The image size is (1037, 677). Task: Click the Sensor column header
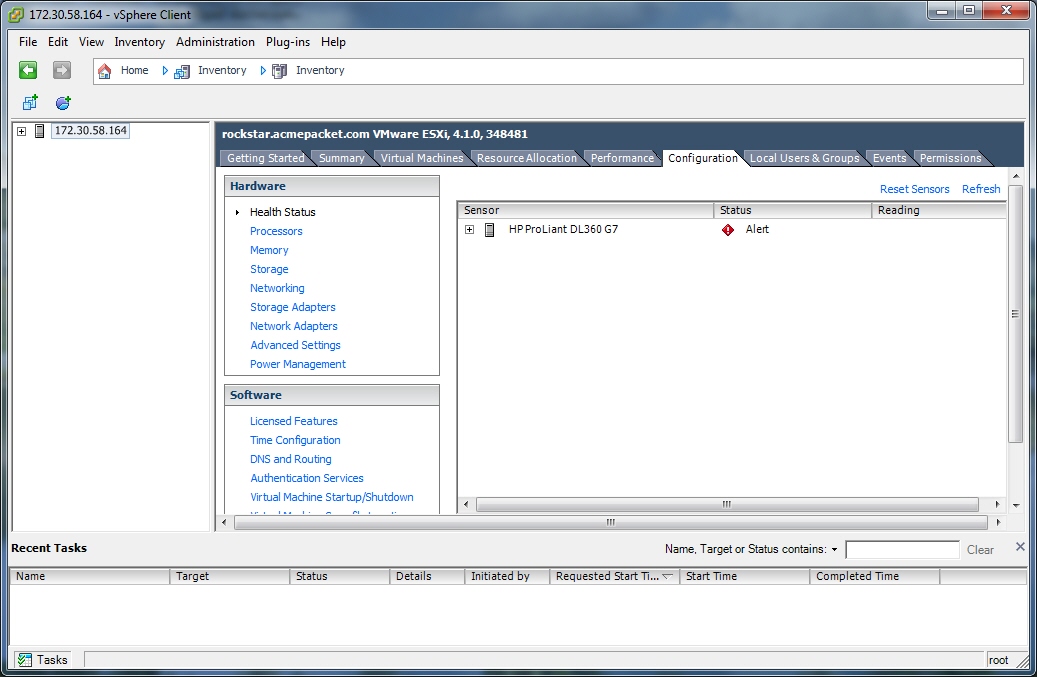[585, 210]
